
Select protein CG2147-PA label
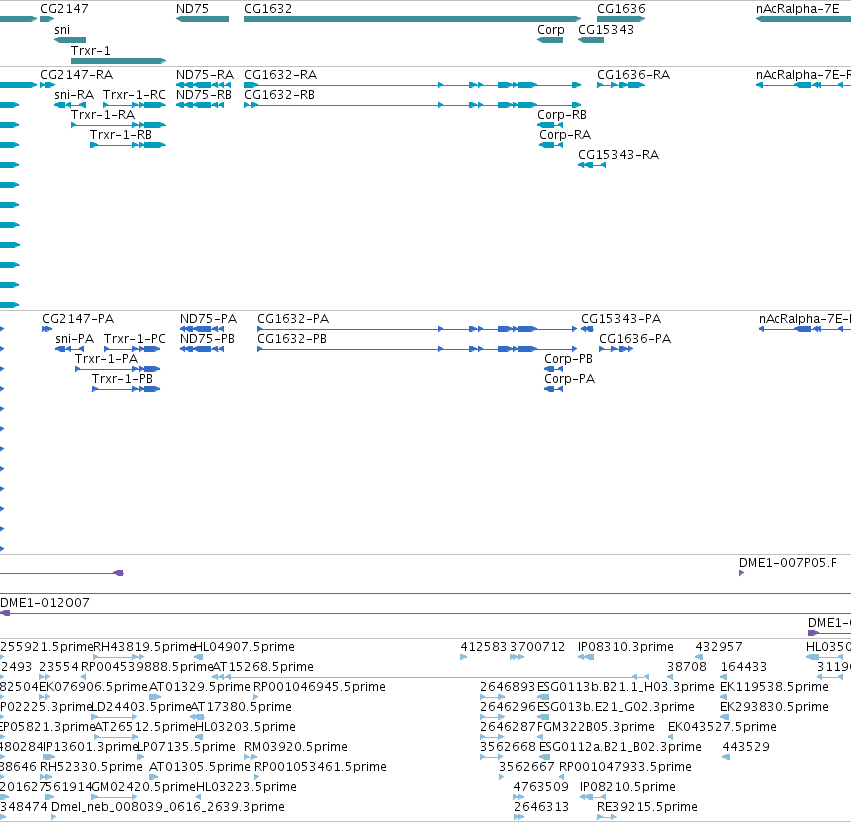pyautogui.click(x=78, y=319)
